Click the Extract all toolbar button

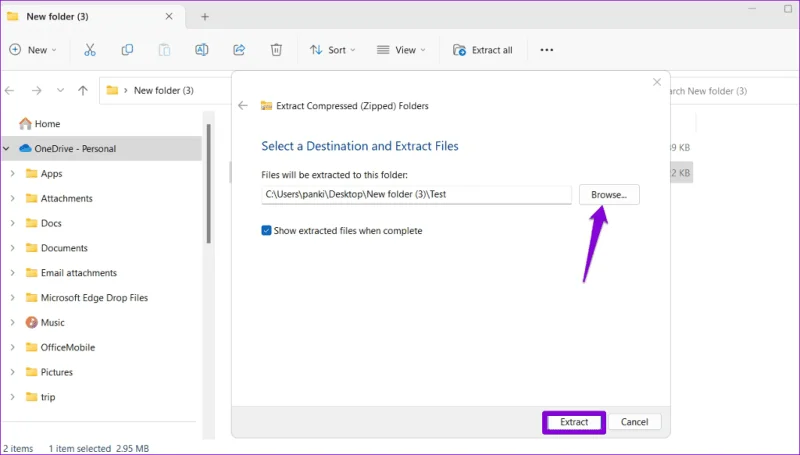click(483, 50)
